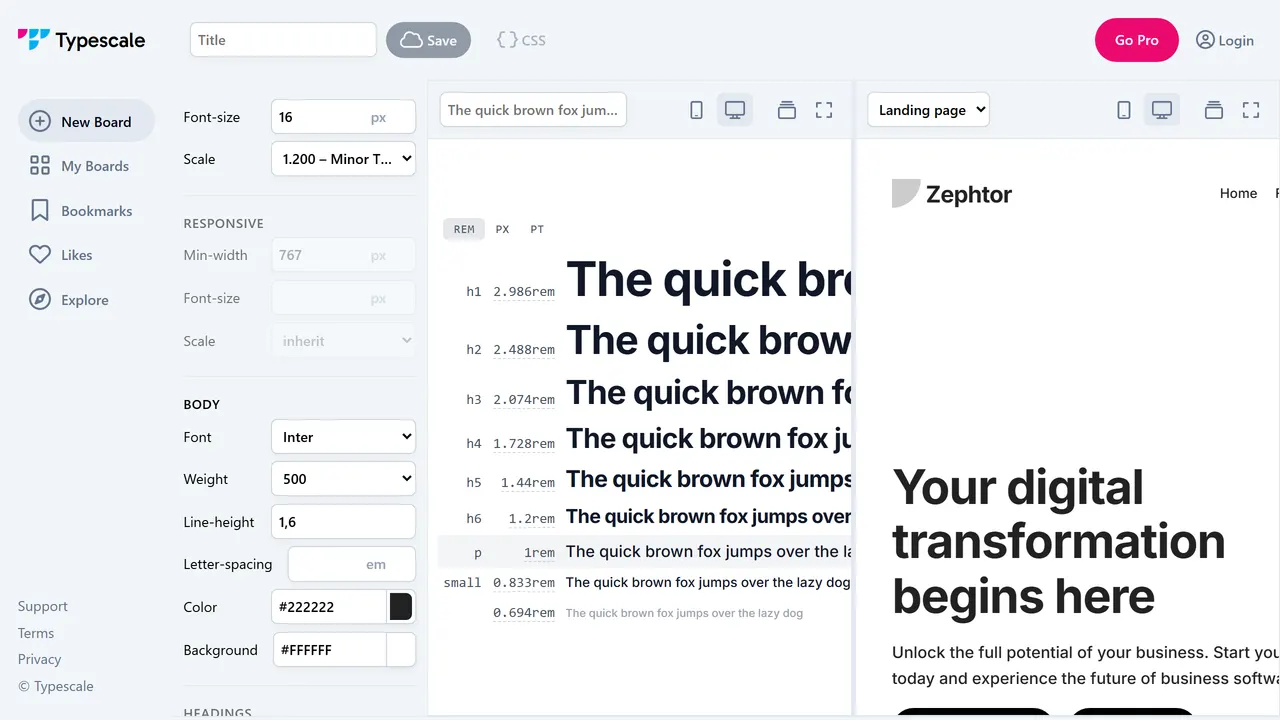
Task: Switch landing page preview to desktop view
Action: tap(1162, 110)
